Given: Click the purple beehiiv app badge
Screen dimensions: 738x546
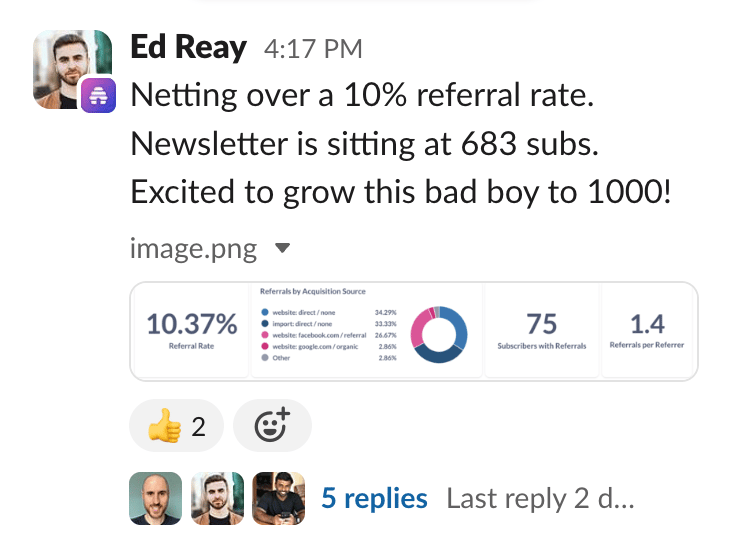Looking at the screenshot, I should tap(98, 96).
